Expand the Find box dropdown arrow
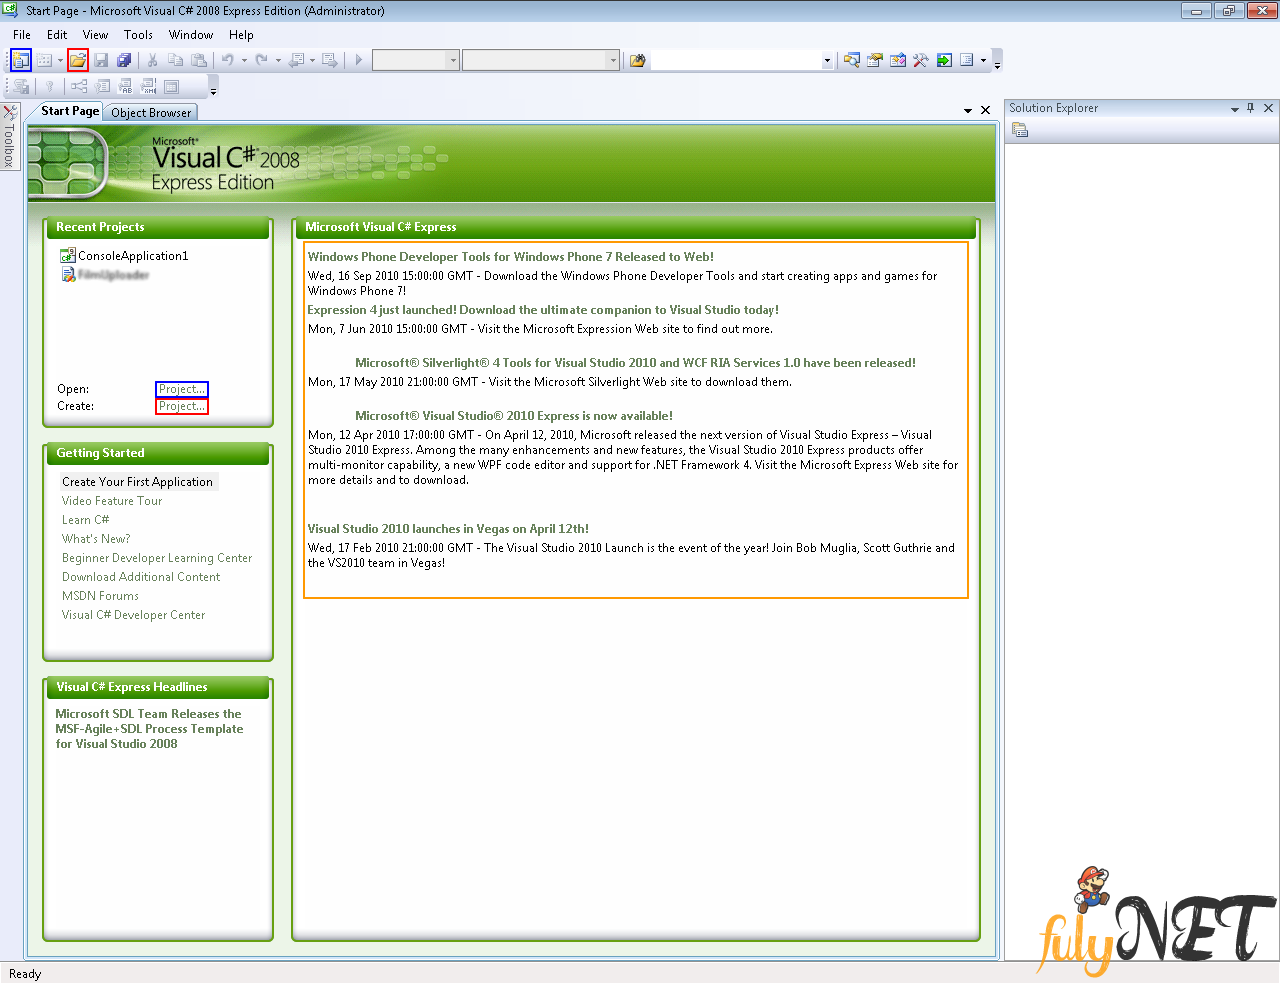Image resolution: width=1280 pixels, height=983 pixels. [827, 60]
